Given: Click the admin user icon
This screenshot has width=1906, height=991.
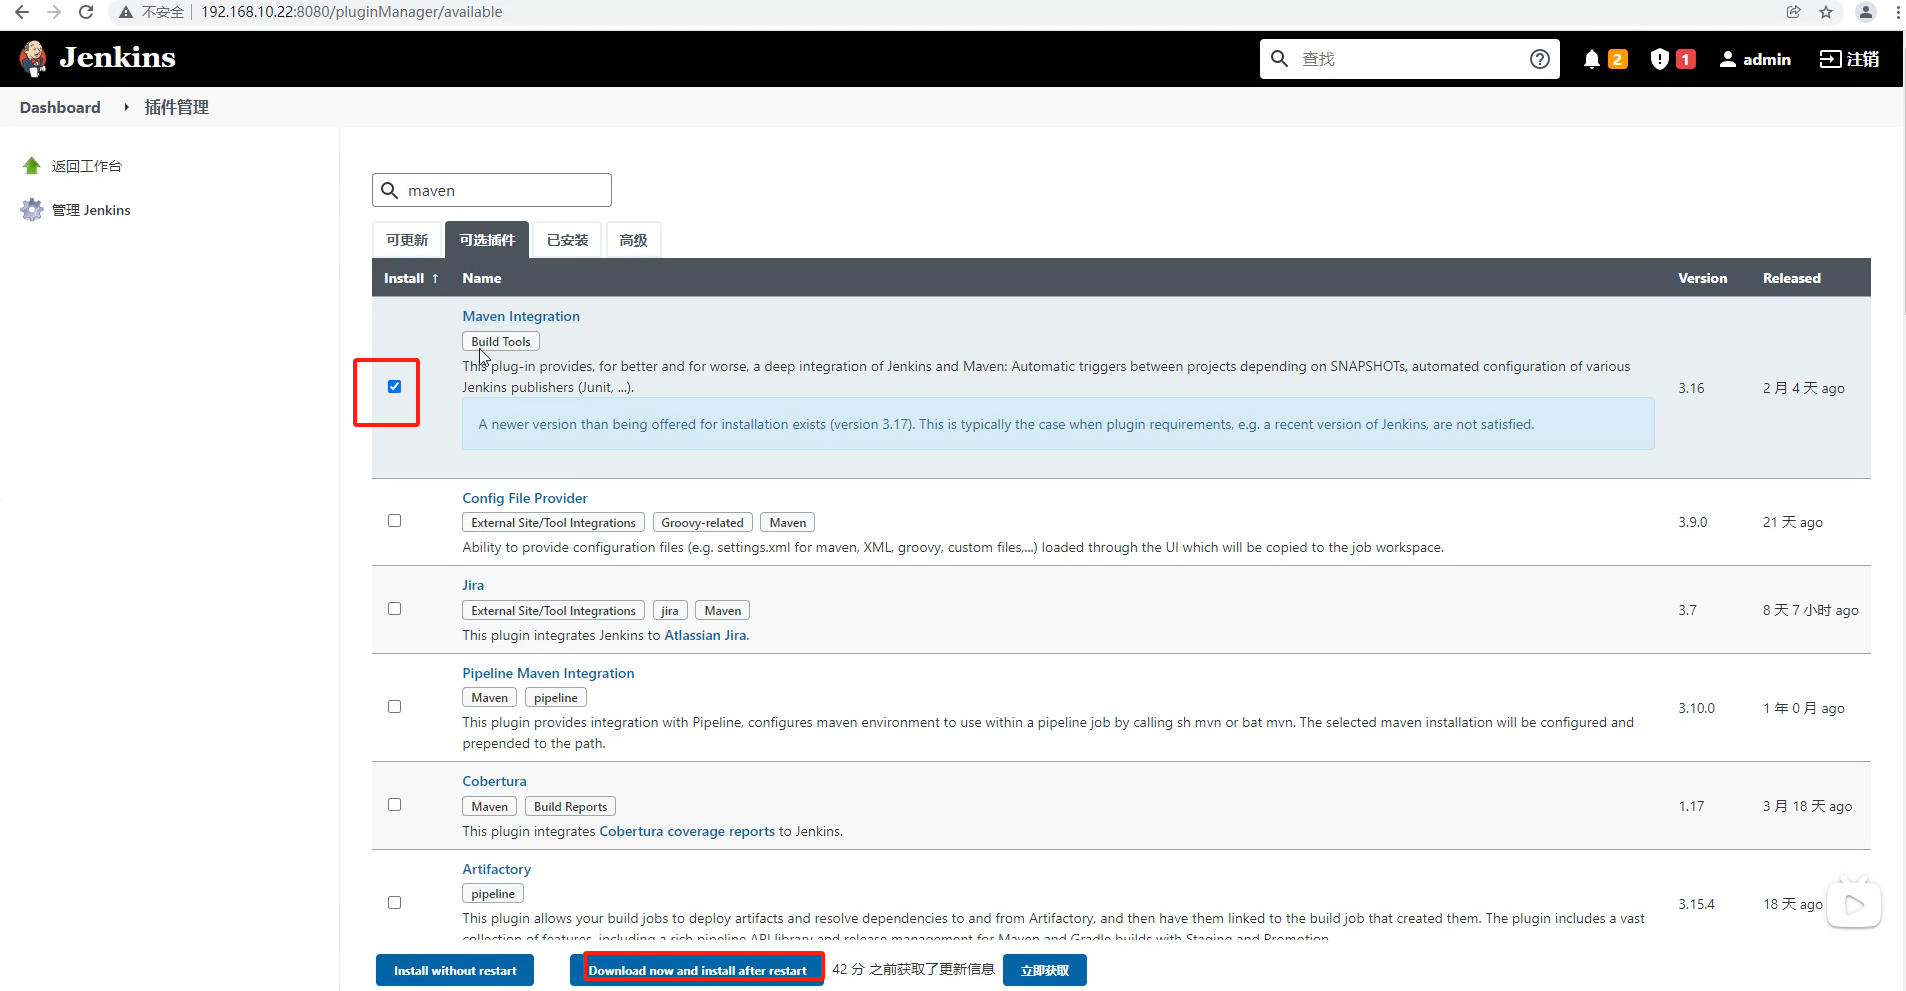Looking at the screenshot, I should (1728, 59).
